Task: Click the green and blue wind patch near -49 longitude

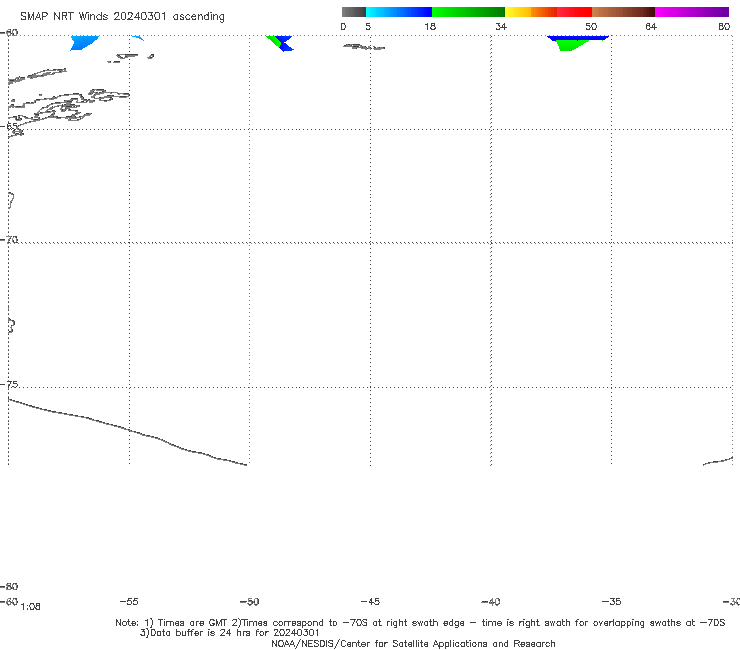Action: 280,43
